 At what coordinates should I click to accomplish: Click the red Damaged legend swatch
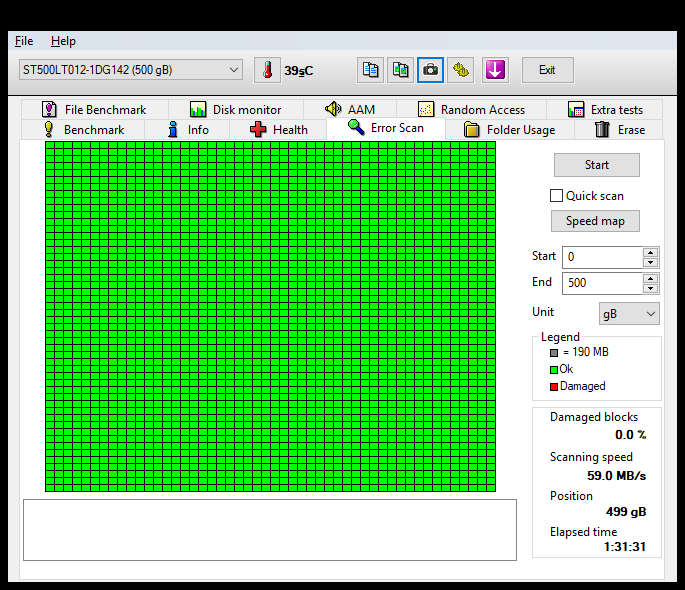tap(554, 386)
